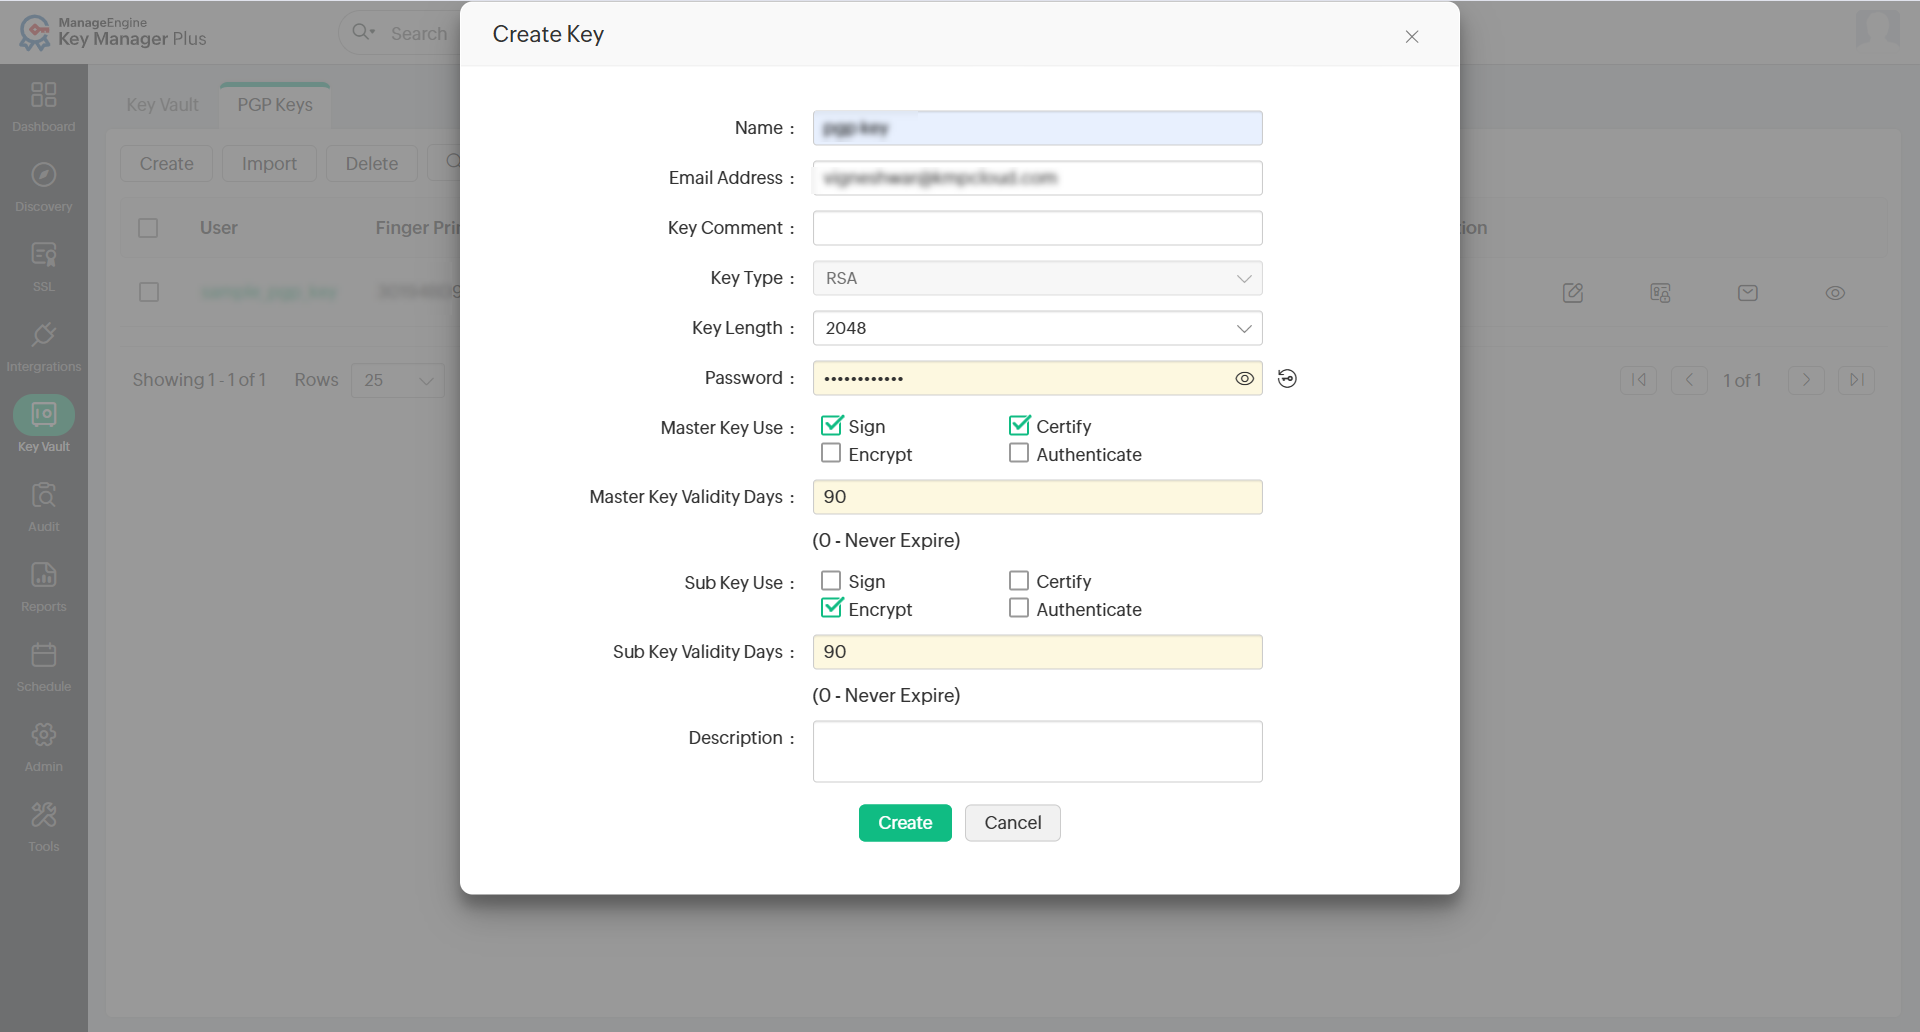The image size is (1920, 1032).
Task: Check Sub Key Use Certify
Action: click(1019, 580)
